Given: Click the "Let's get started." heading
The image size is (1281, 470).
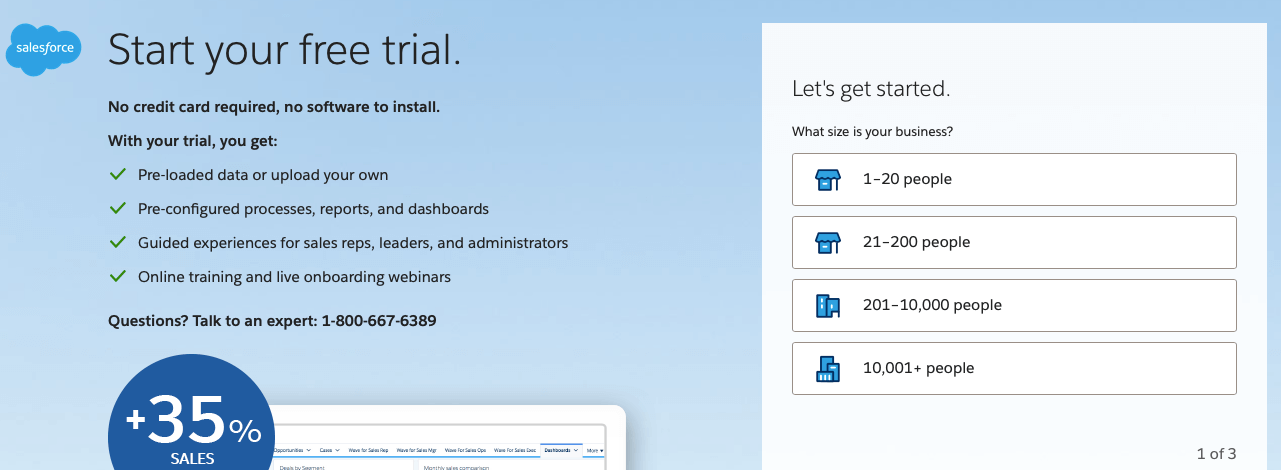Looking at the screenshot, I should [871, 88].
